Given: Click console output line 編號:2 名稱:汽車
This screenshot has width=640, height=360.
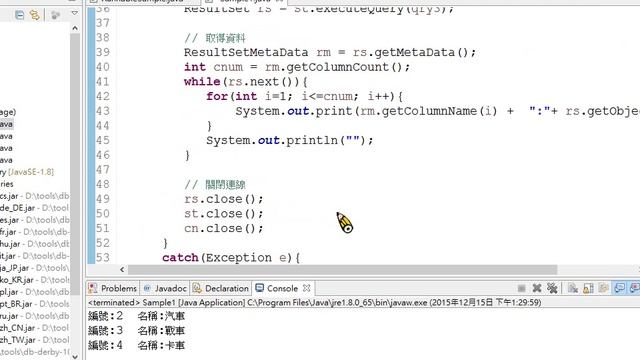Looking at the screenshot, I should (x=136, y=316).
